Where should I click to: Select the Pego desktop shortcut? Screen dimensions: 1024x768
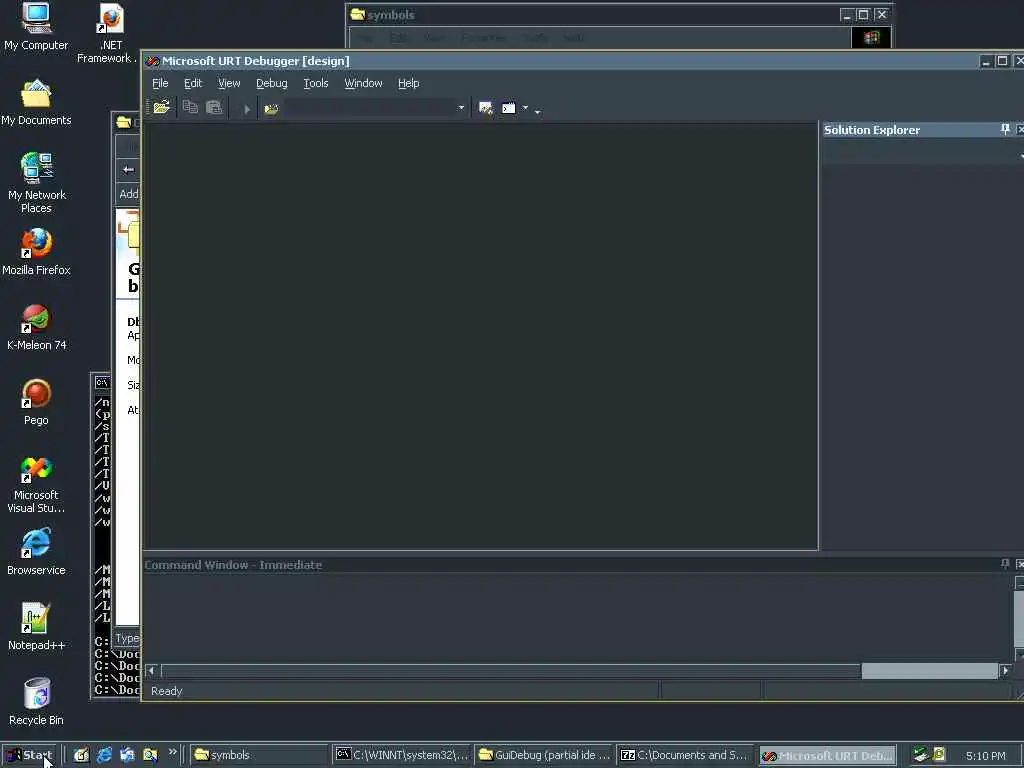point(36,402)
